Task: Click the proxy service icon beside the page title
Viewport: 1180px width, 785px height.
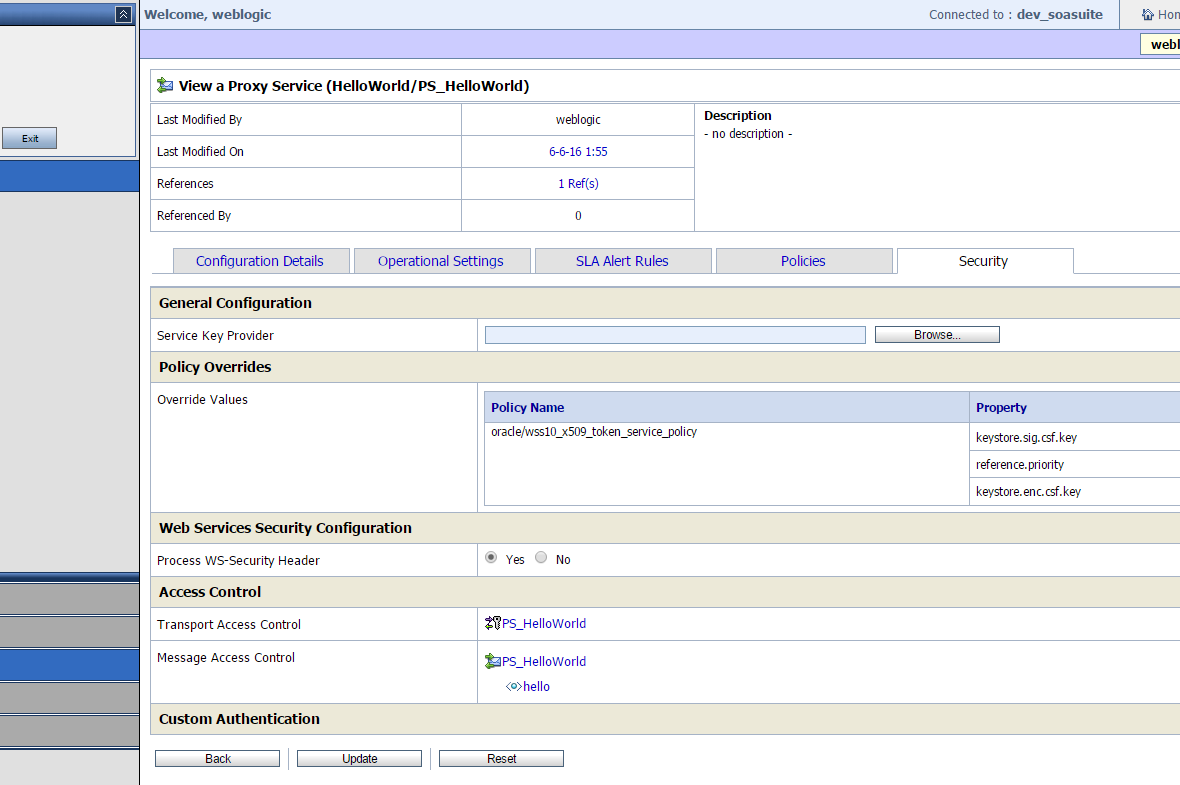Action: 164,85
